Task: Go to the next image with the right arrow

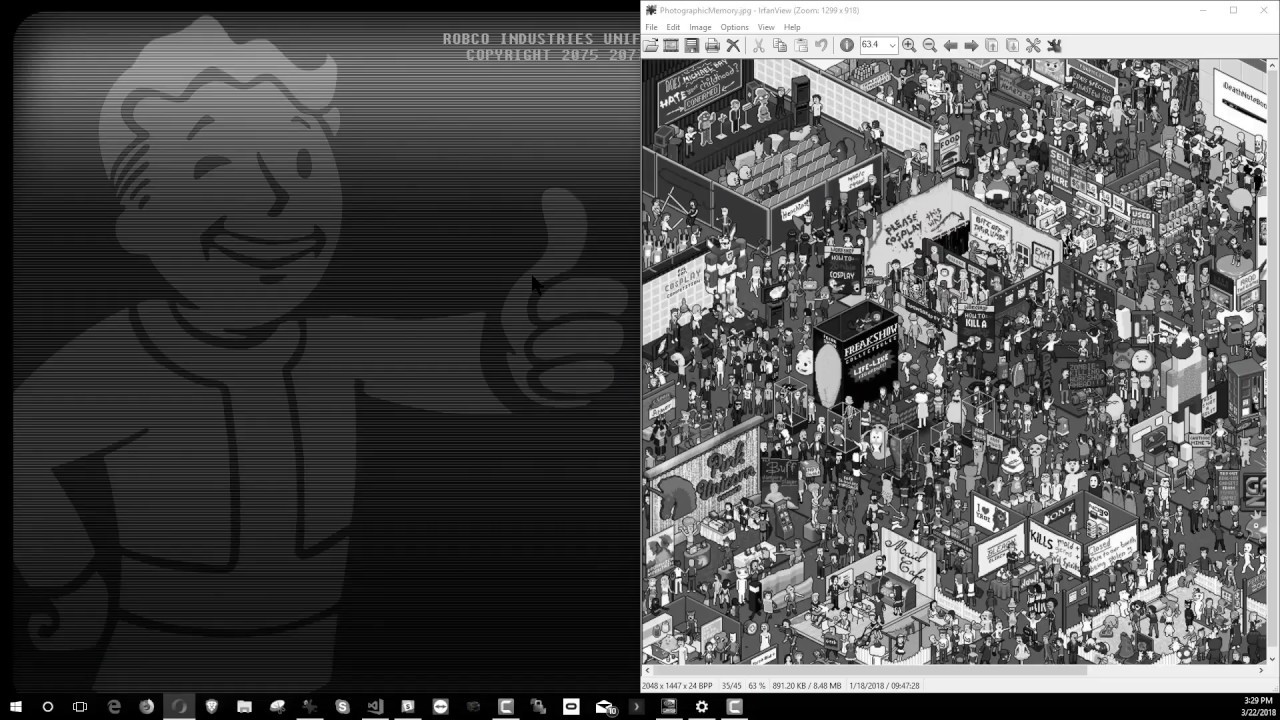Action: (x=971, y=45)
